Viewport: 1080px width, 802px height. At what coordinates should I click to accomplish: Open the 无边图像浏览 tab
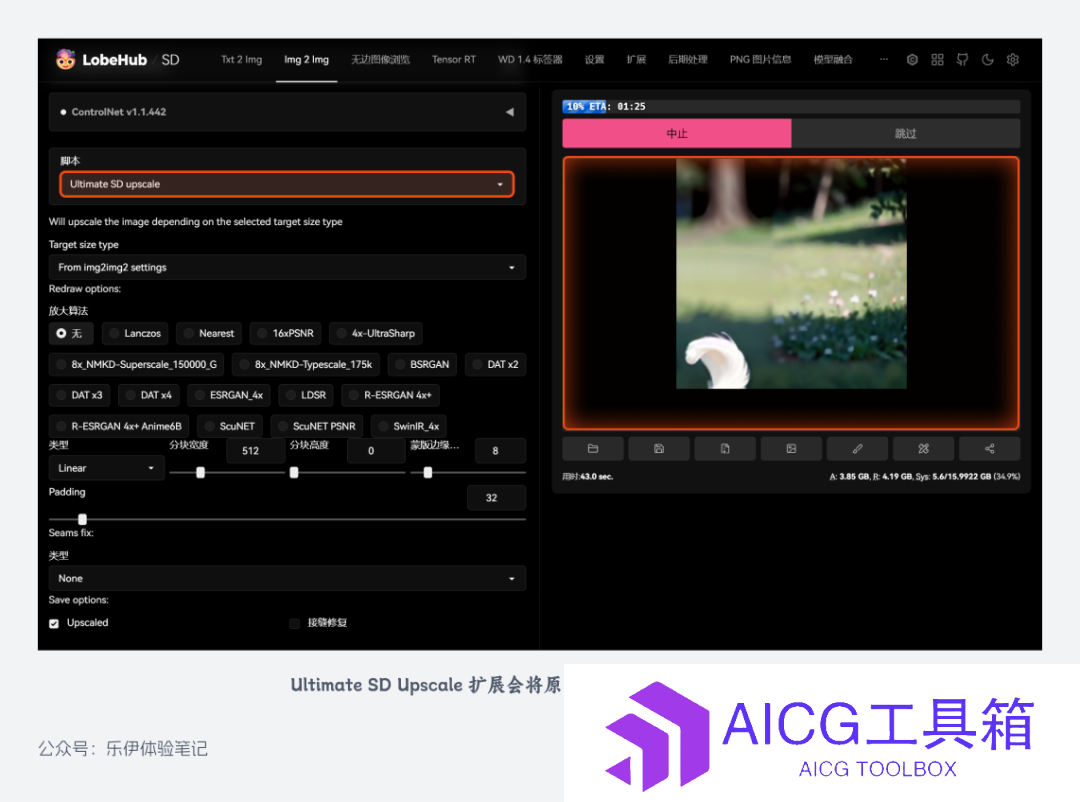pyautogui.click(x=380, y=60)
